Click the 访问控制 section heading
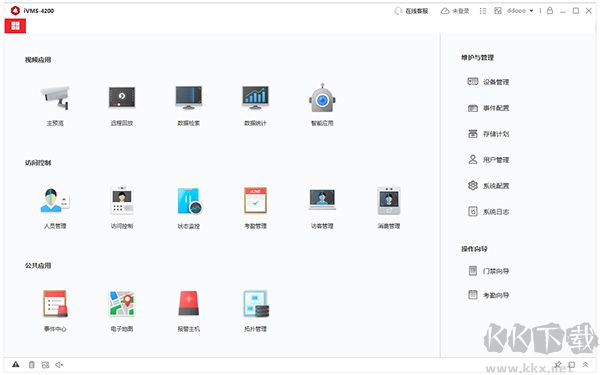 point(38,163)
